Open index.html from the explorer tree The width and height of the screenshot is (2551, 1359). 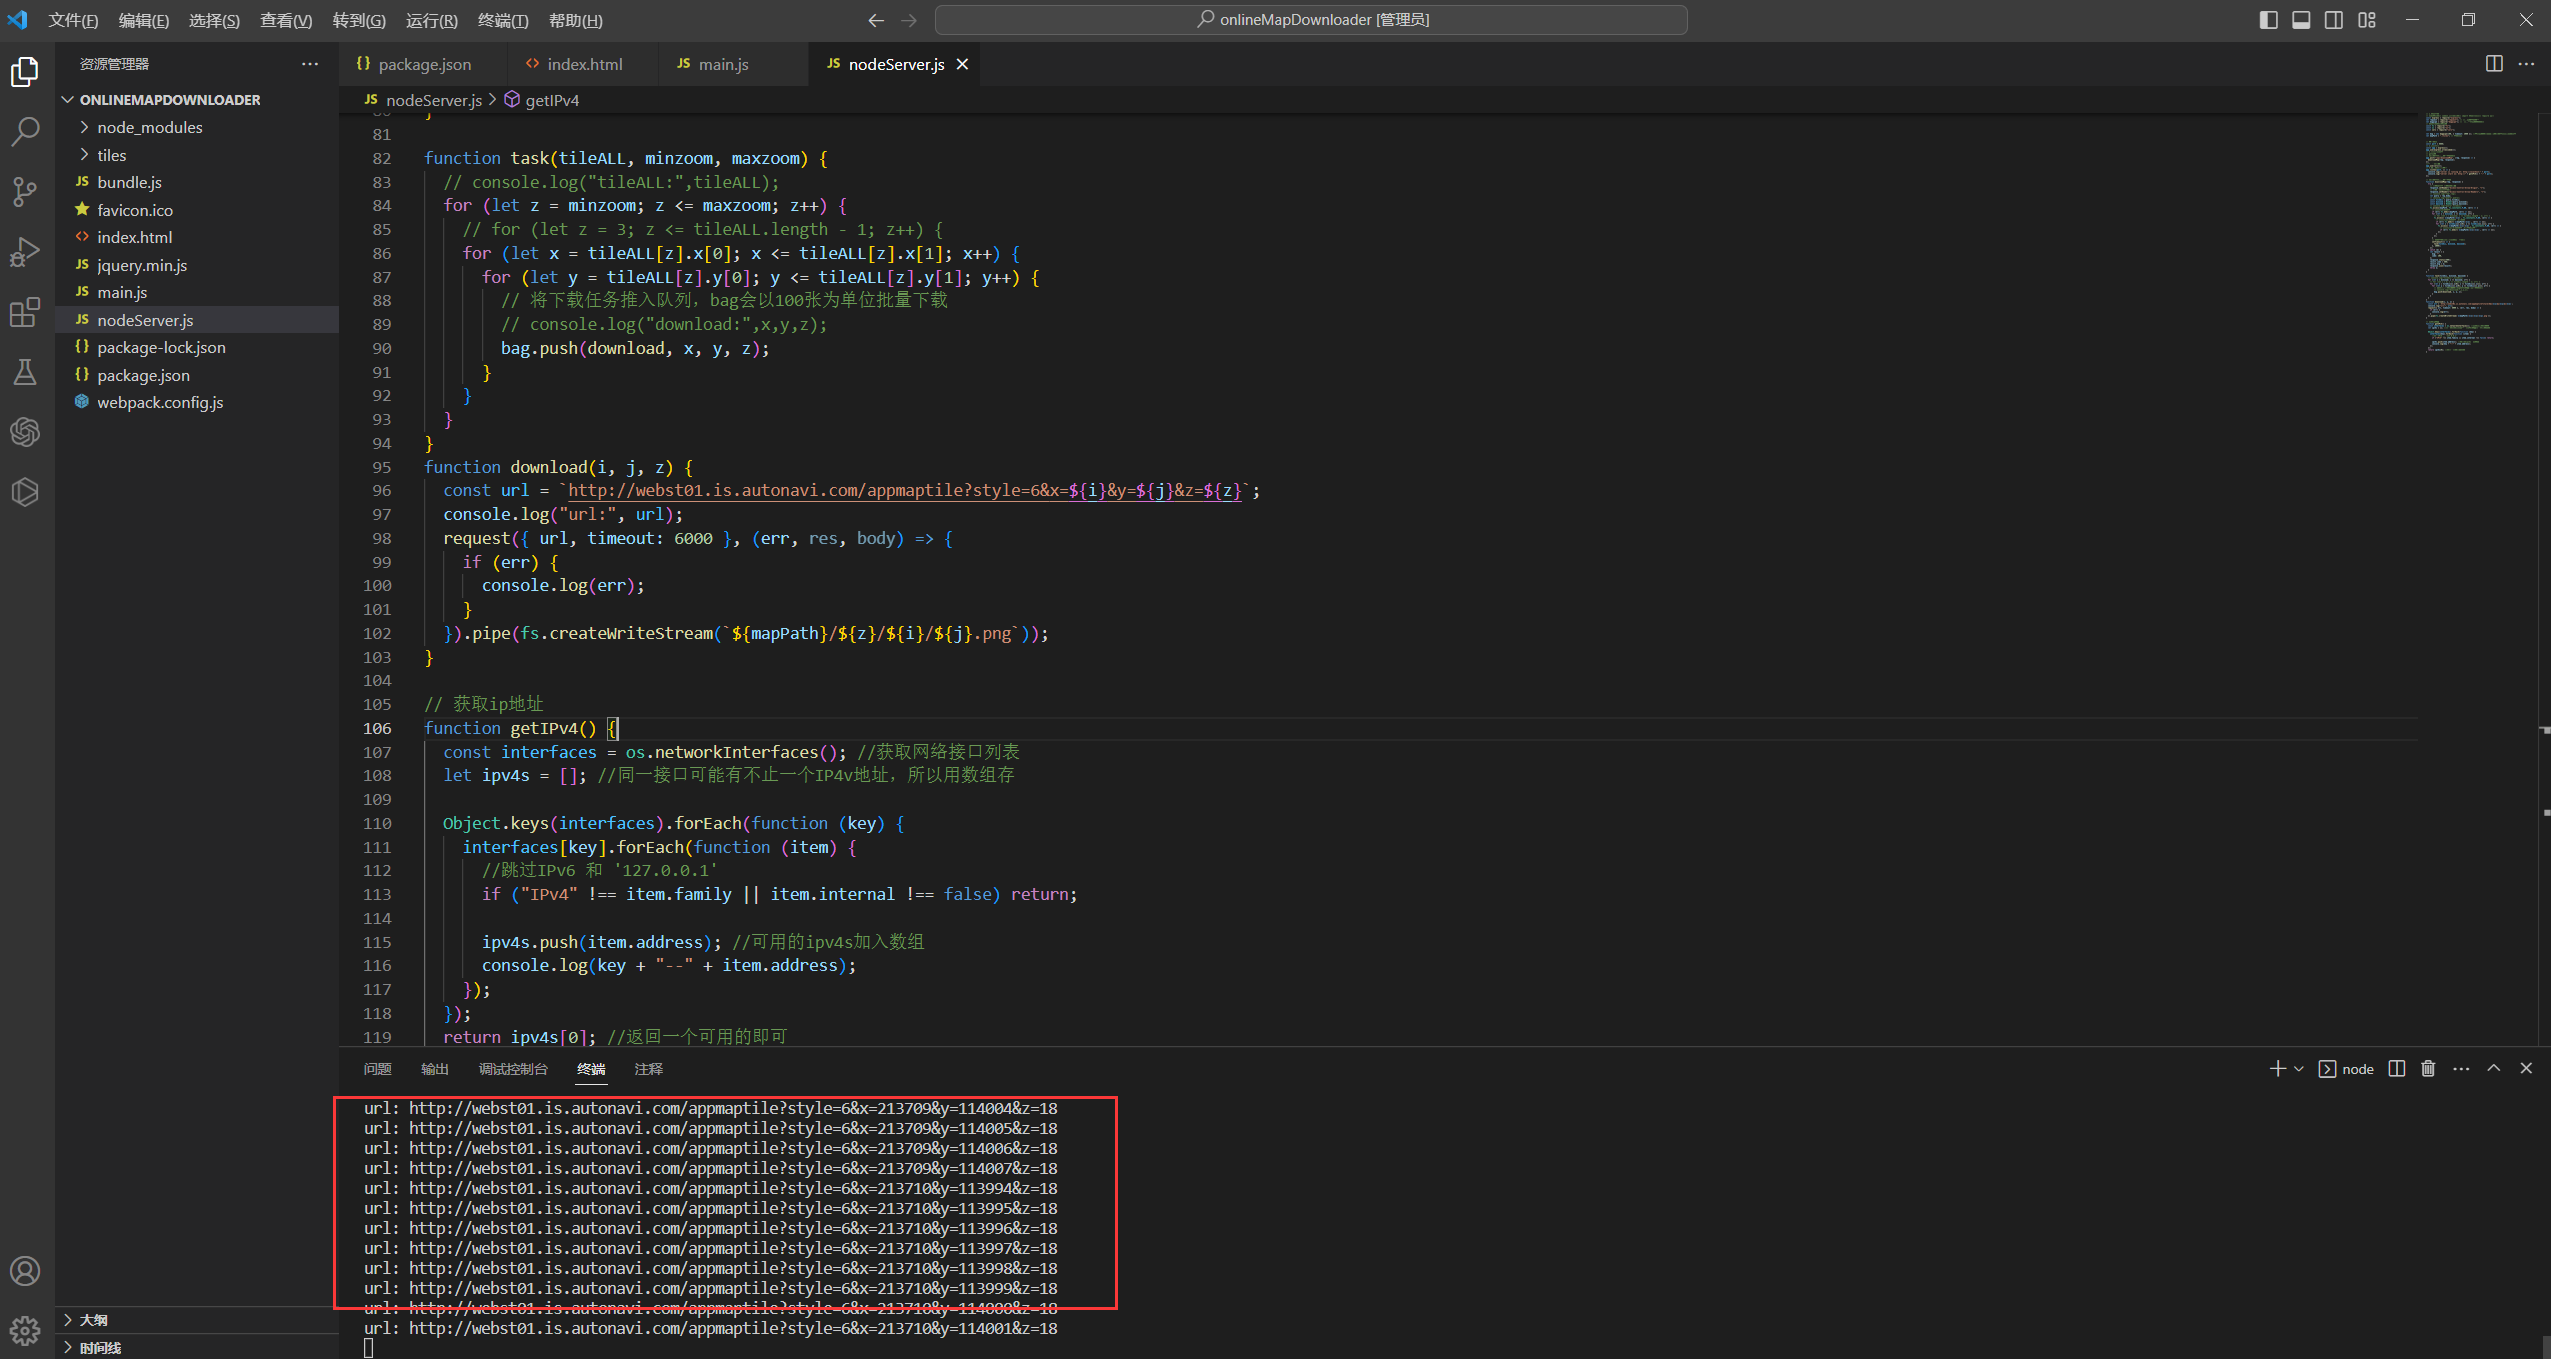click(x=197, y=237)
